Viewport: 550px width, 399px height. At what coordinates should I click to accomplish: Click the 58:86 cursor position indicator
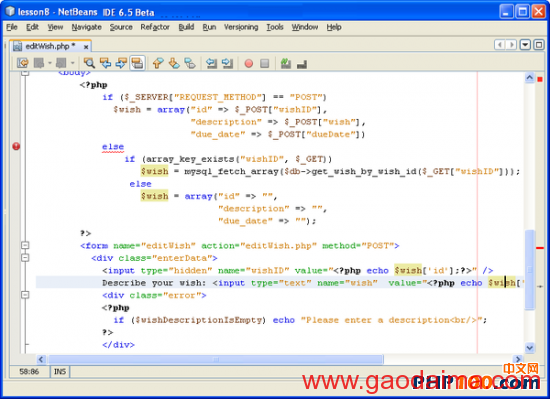pos(29,372)
